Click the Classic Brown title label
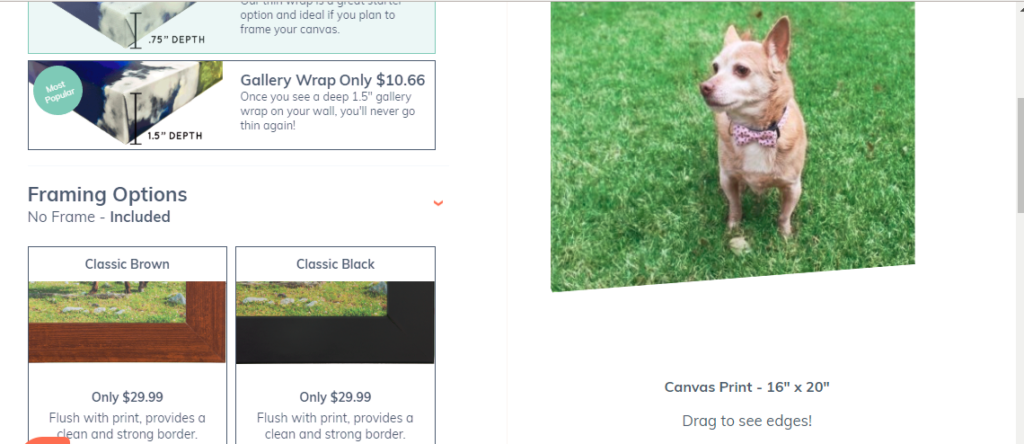The image size is (1024, 444). (127, 264)
